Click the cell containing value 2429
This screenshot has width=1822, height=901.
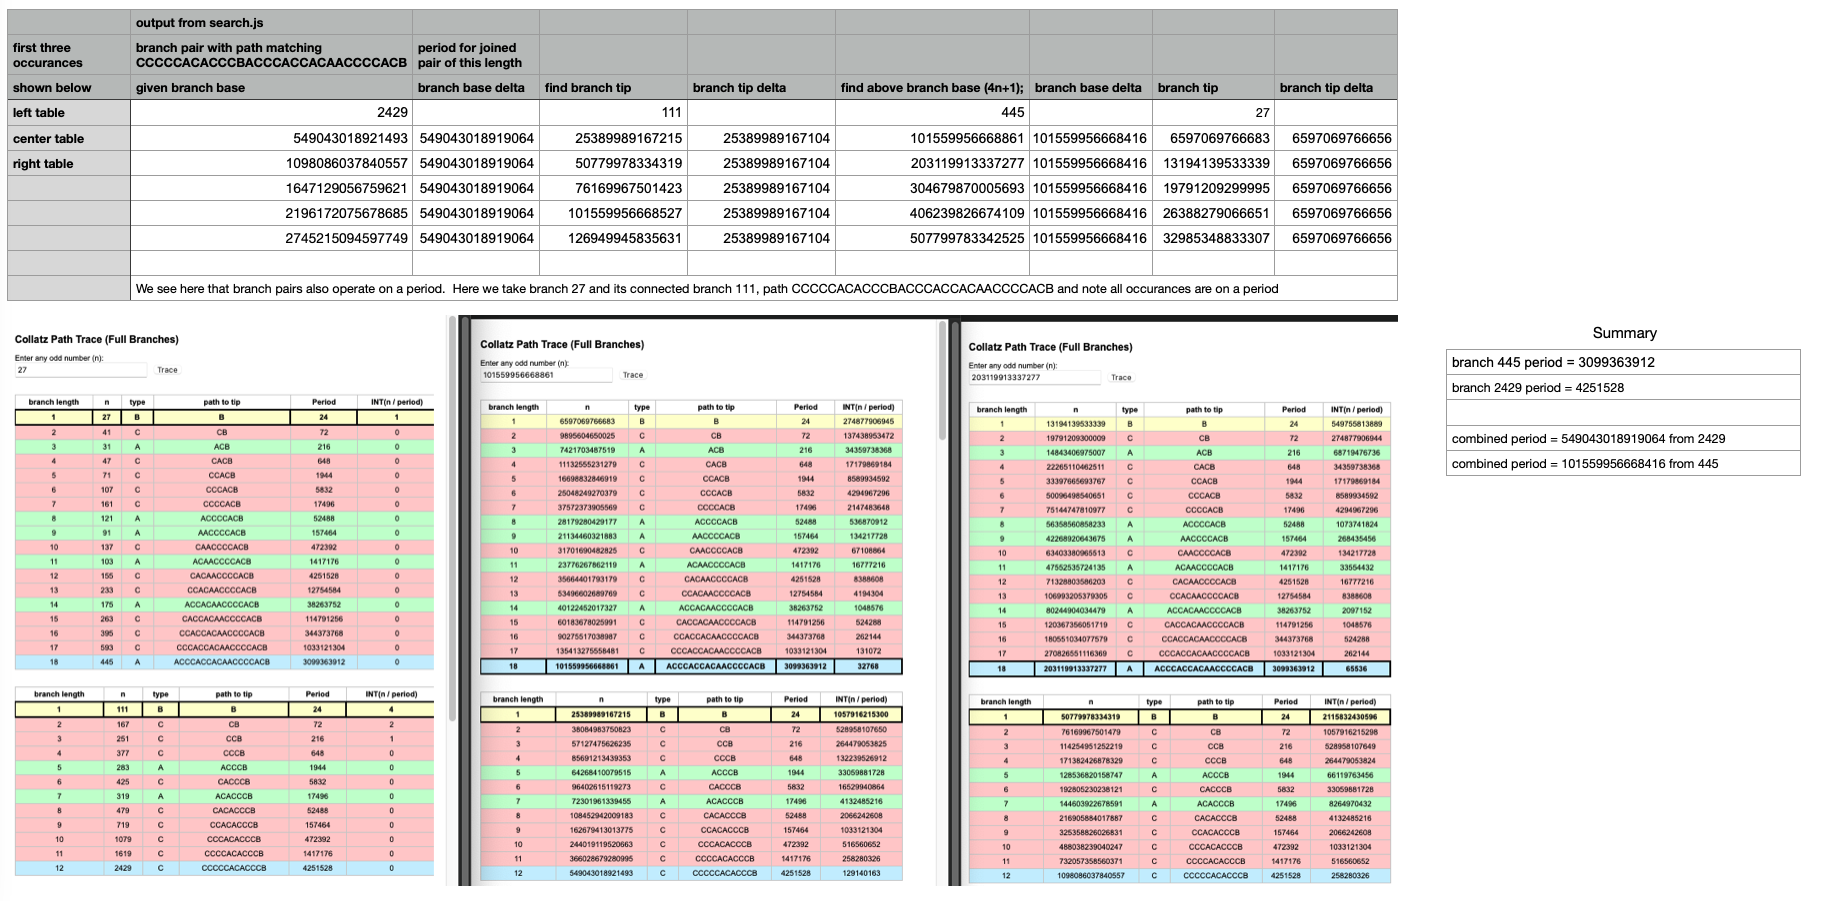[x=271, y=113]
